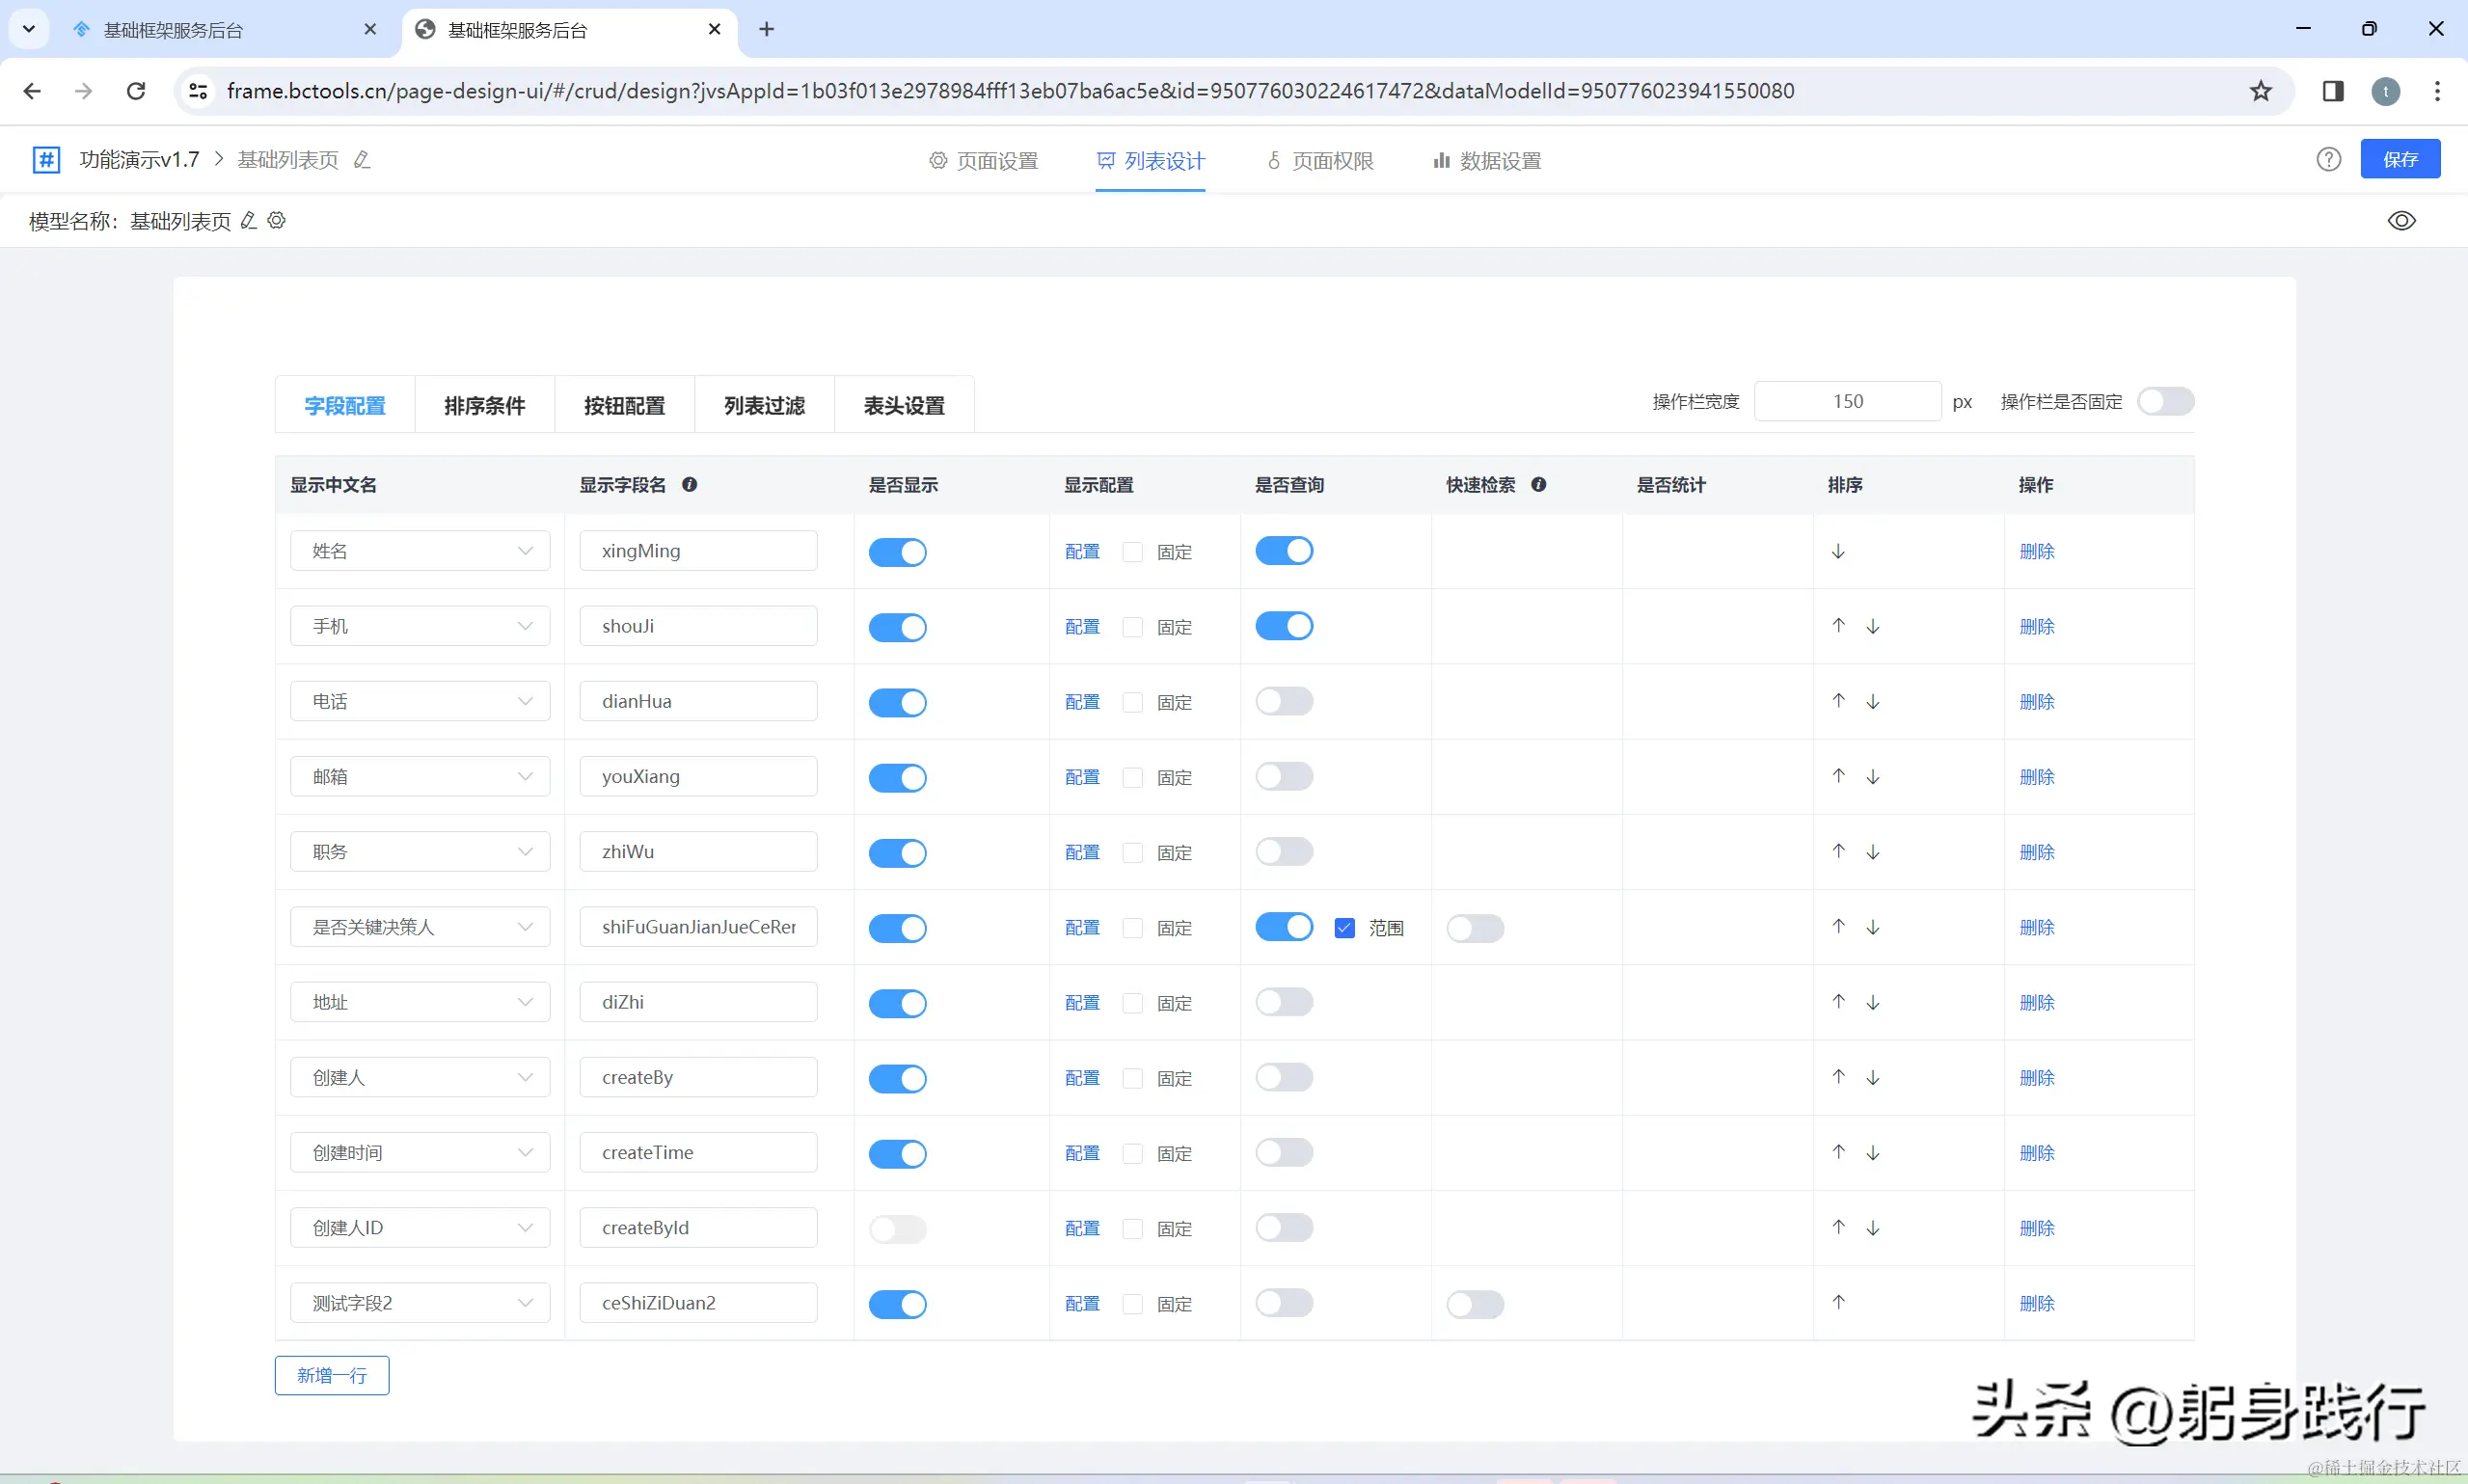Screen dimensions: 2468x1484
Task: Switch to the 按钮配置 tab
Action: [x=624, y=406]
